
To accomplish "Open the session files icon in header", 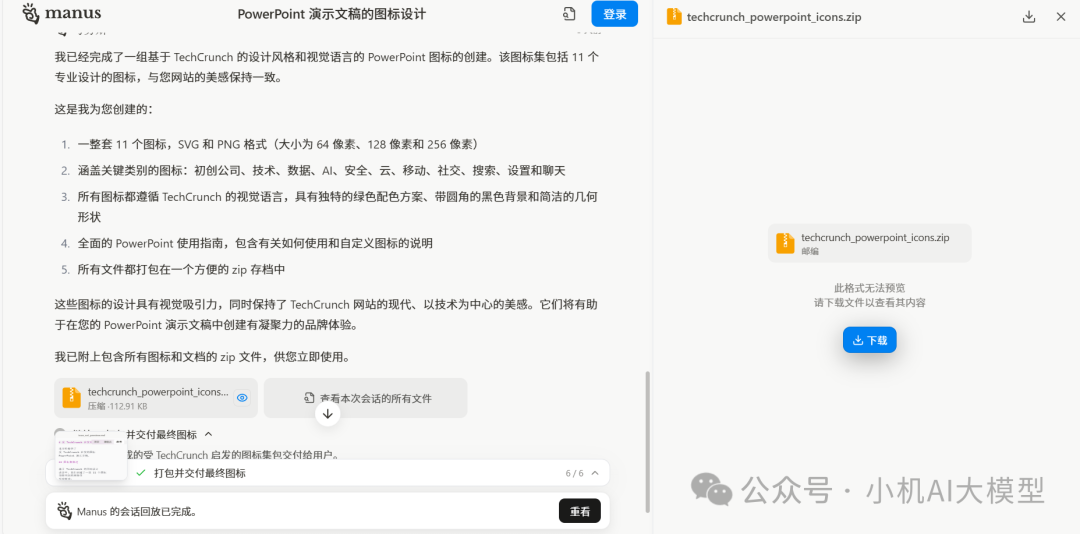I will [x=568, y=14].
